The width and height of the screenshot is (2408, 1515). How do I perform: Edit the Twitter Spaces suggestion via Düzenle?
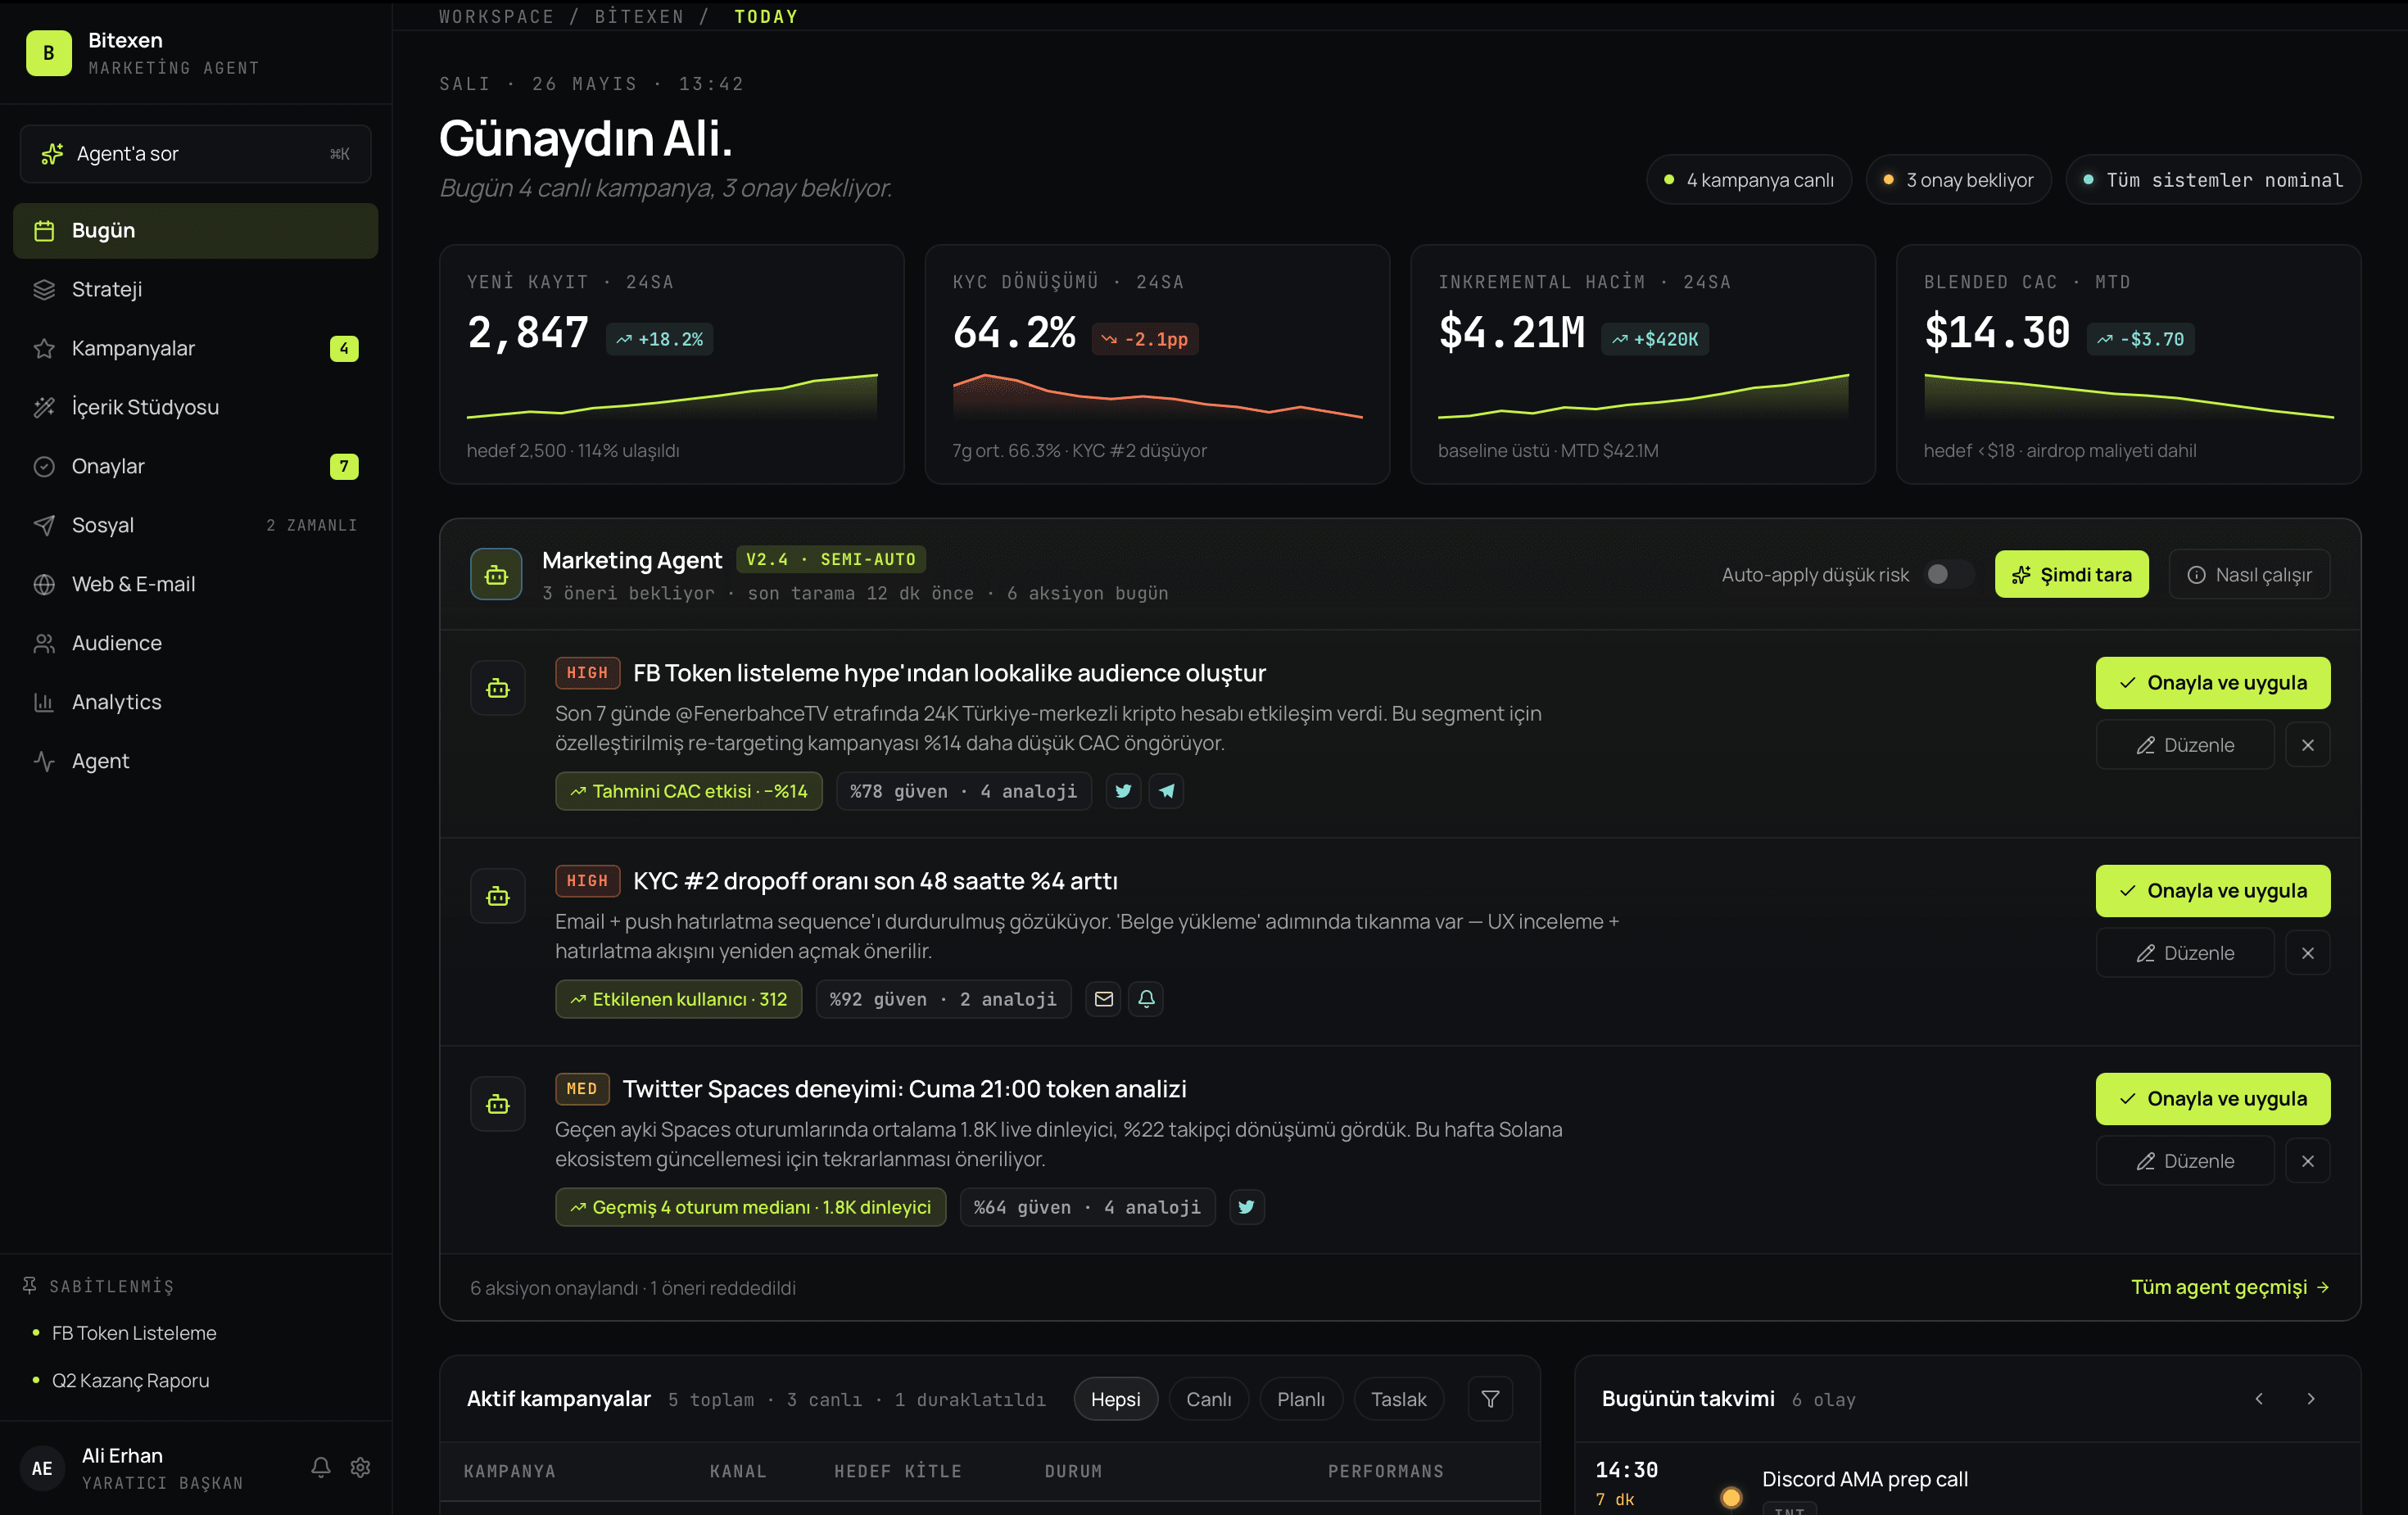[2185, 1161]
